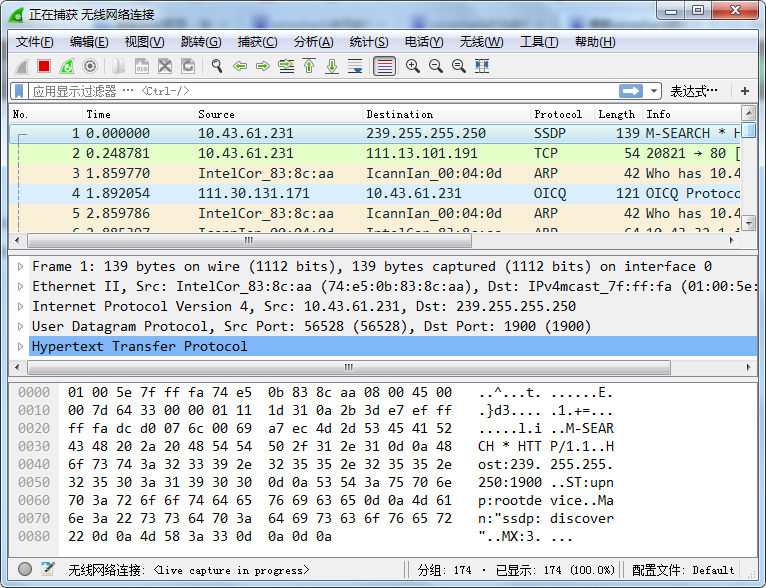Open the 统计(S) menu
This screenshot has height=588, width=766.
[369, 42]
